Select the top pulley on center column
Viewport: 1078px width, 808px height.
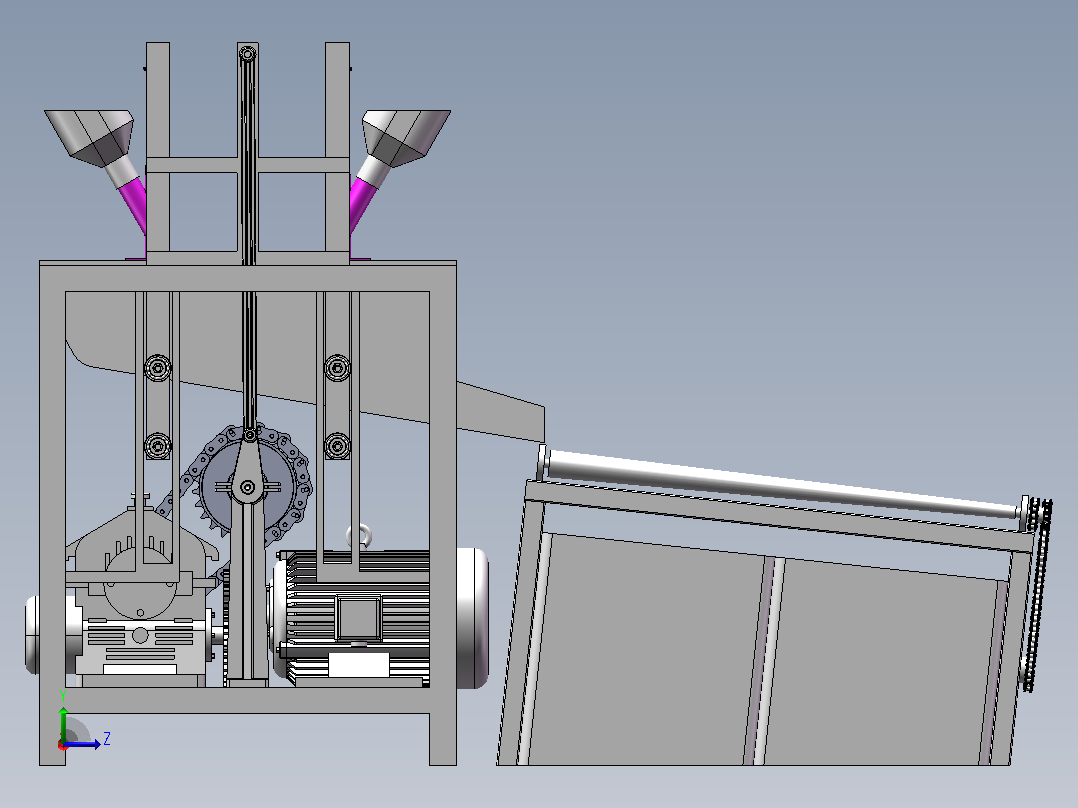pos(248,53)
